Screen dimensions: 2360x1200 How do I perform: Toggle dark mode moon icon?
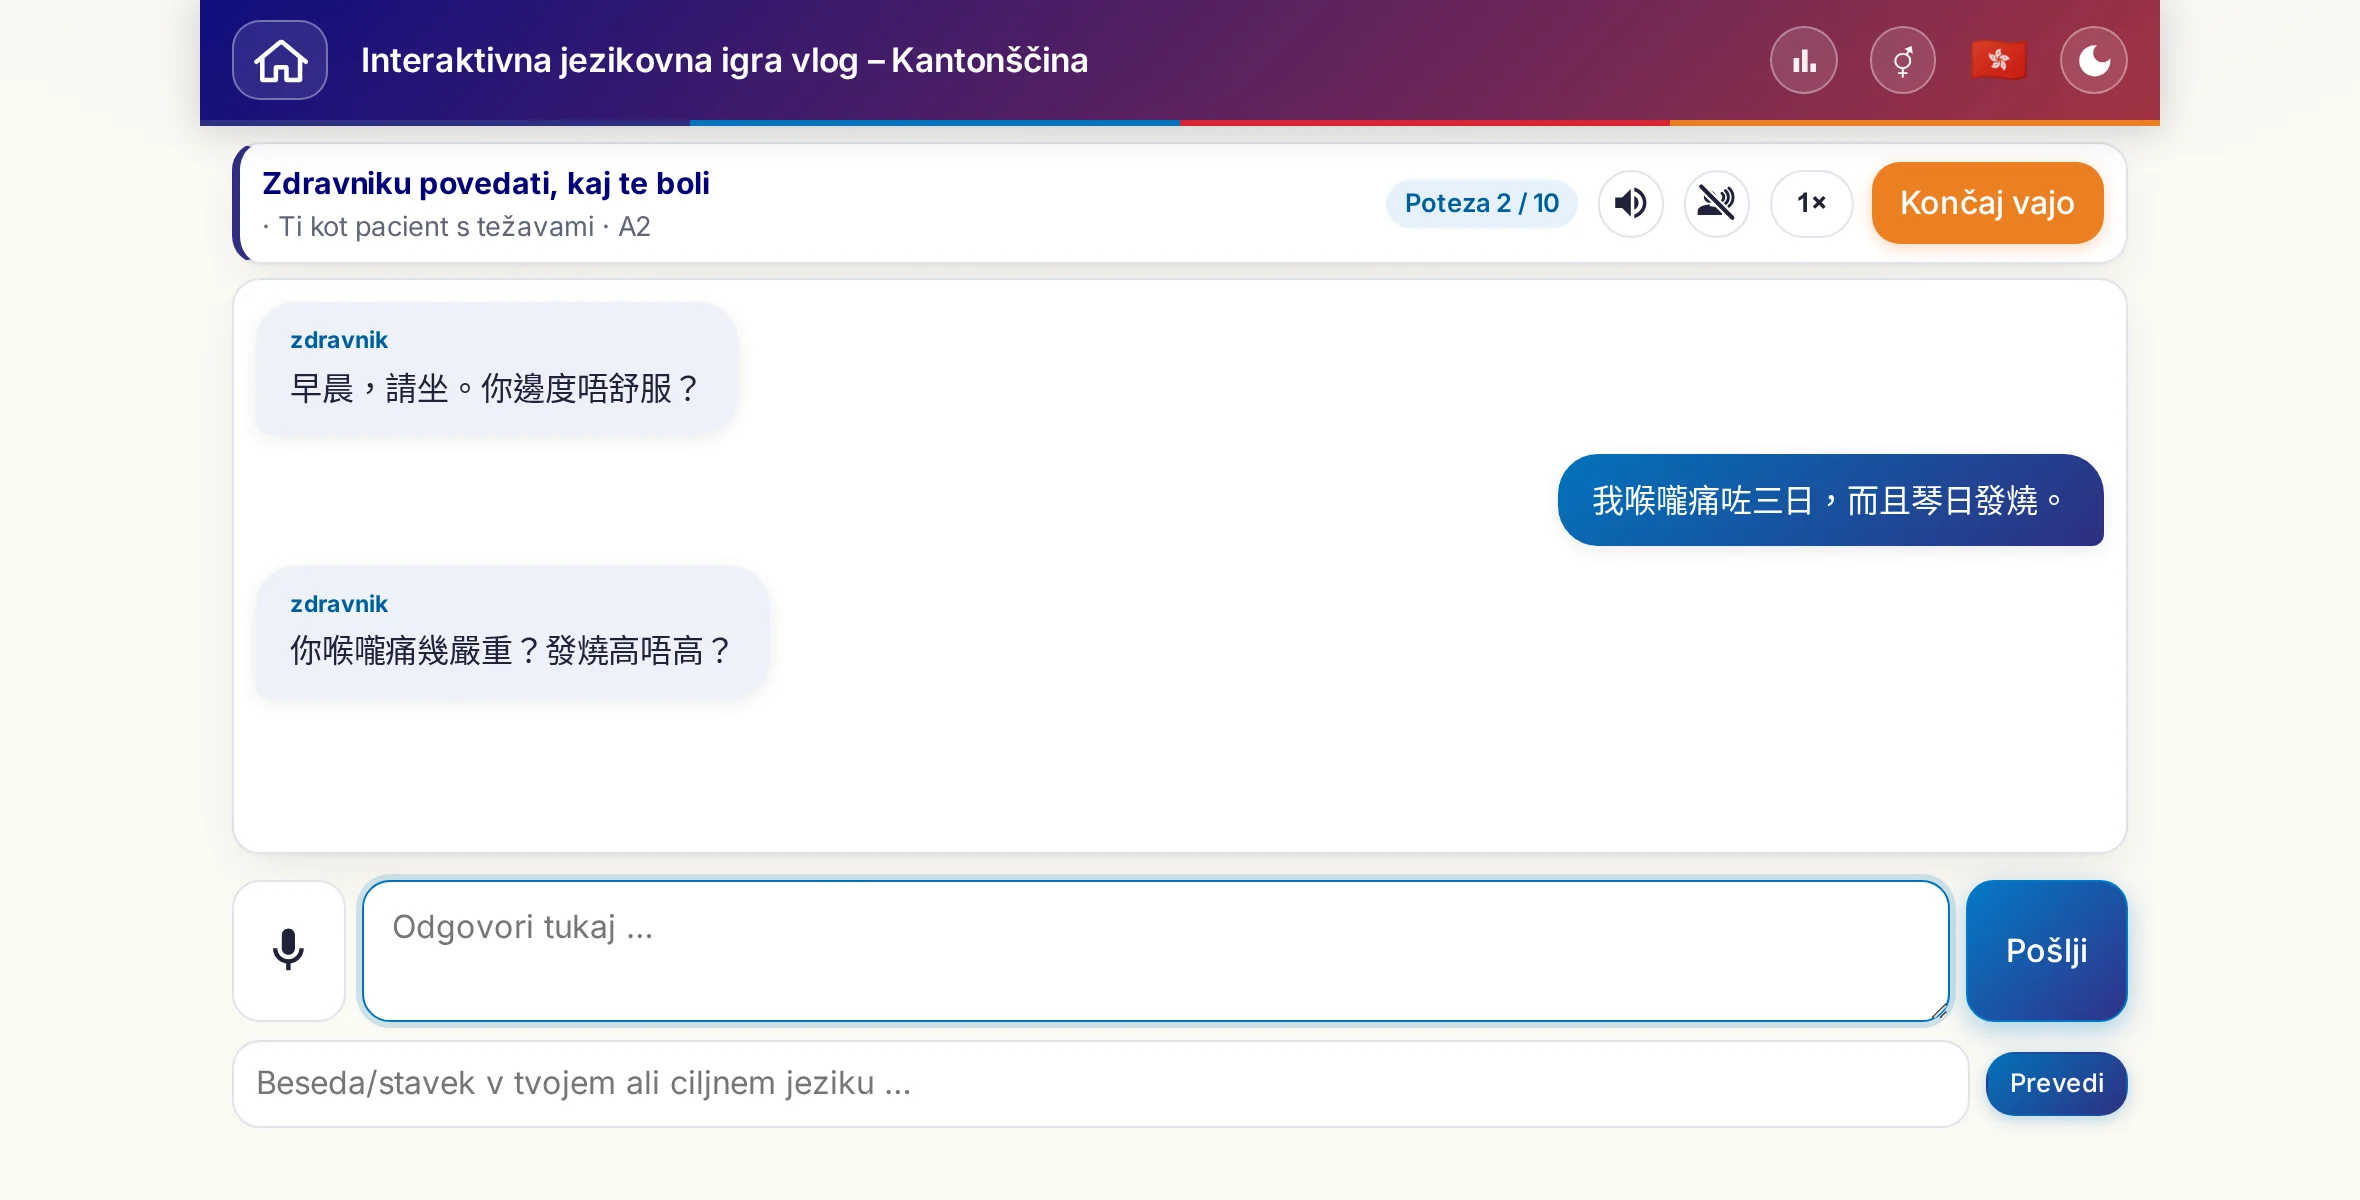[x=2094, y=60]
